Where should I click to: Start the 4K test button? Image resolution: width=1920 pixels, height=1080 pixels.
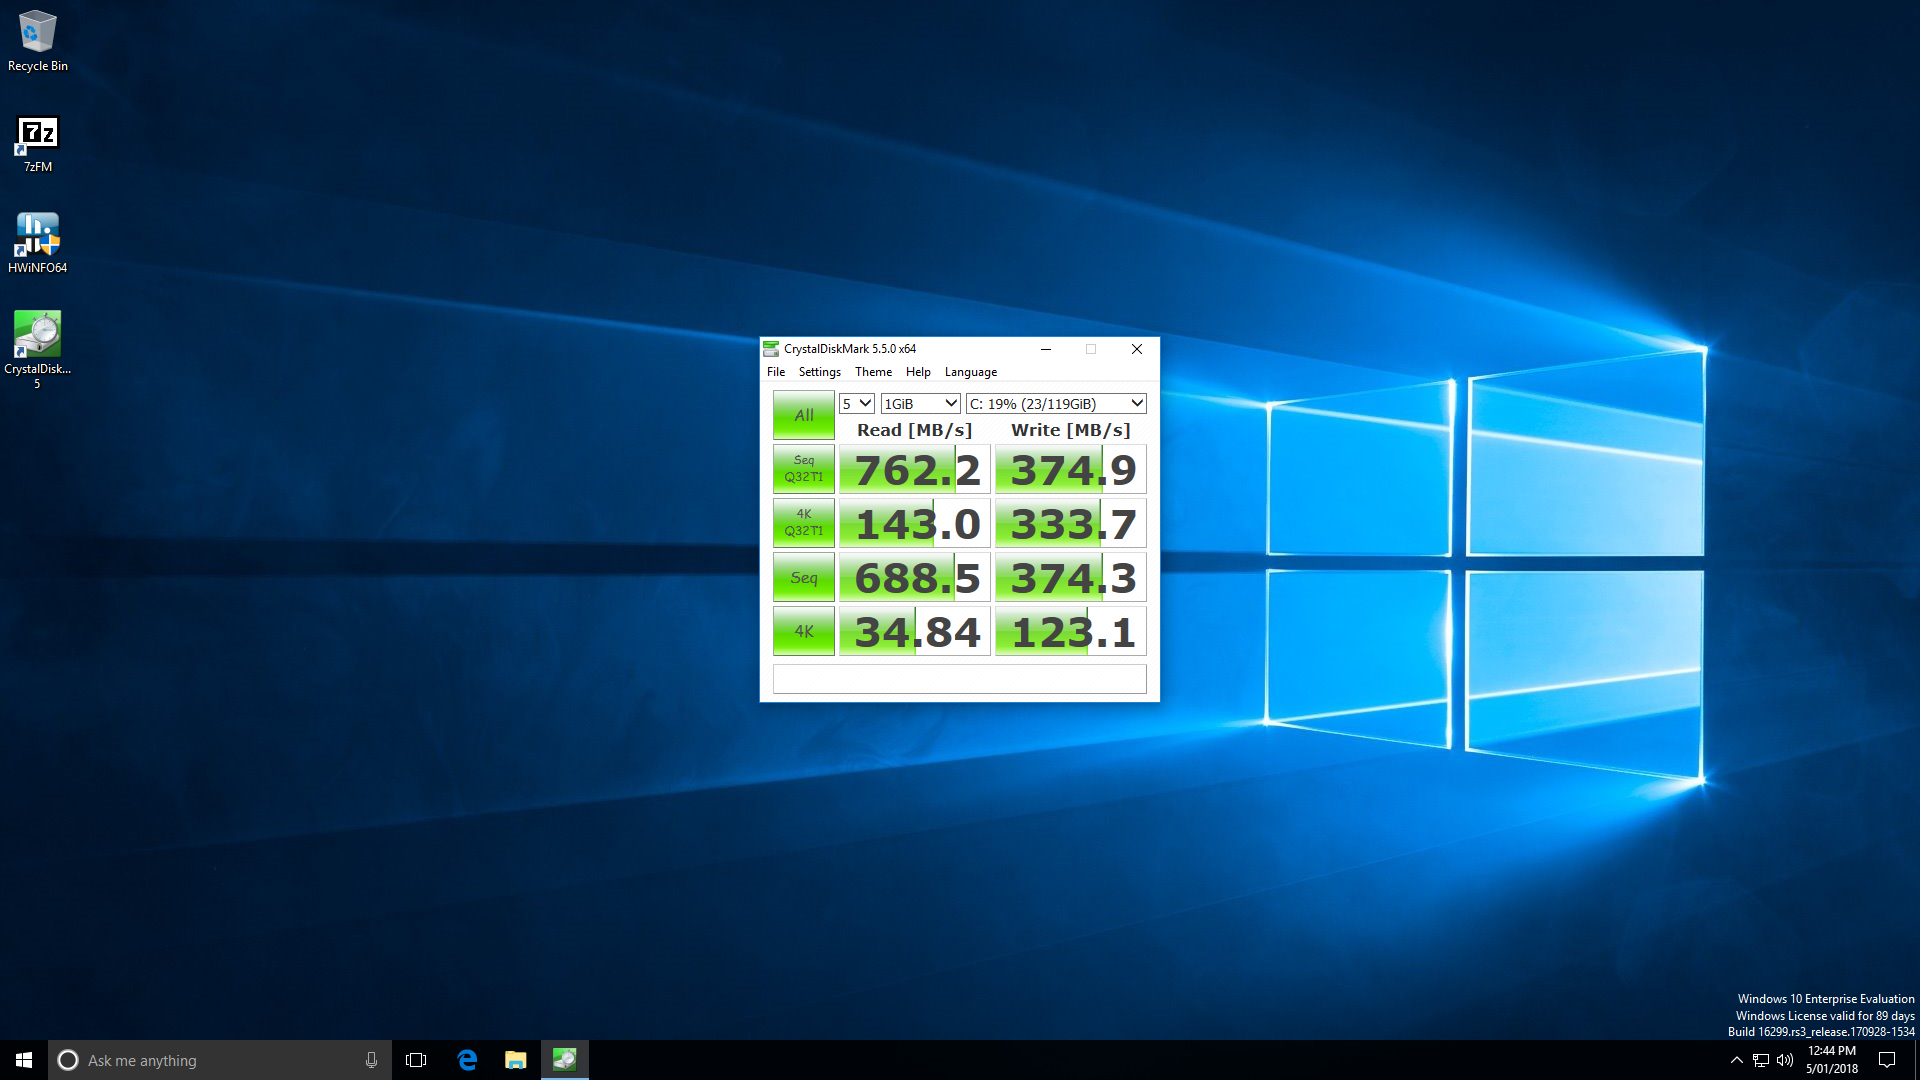pyautogui.click(x=804, y=631)
